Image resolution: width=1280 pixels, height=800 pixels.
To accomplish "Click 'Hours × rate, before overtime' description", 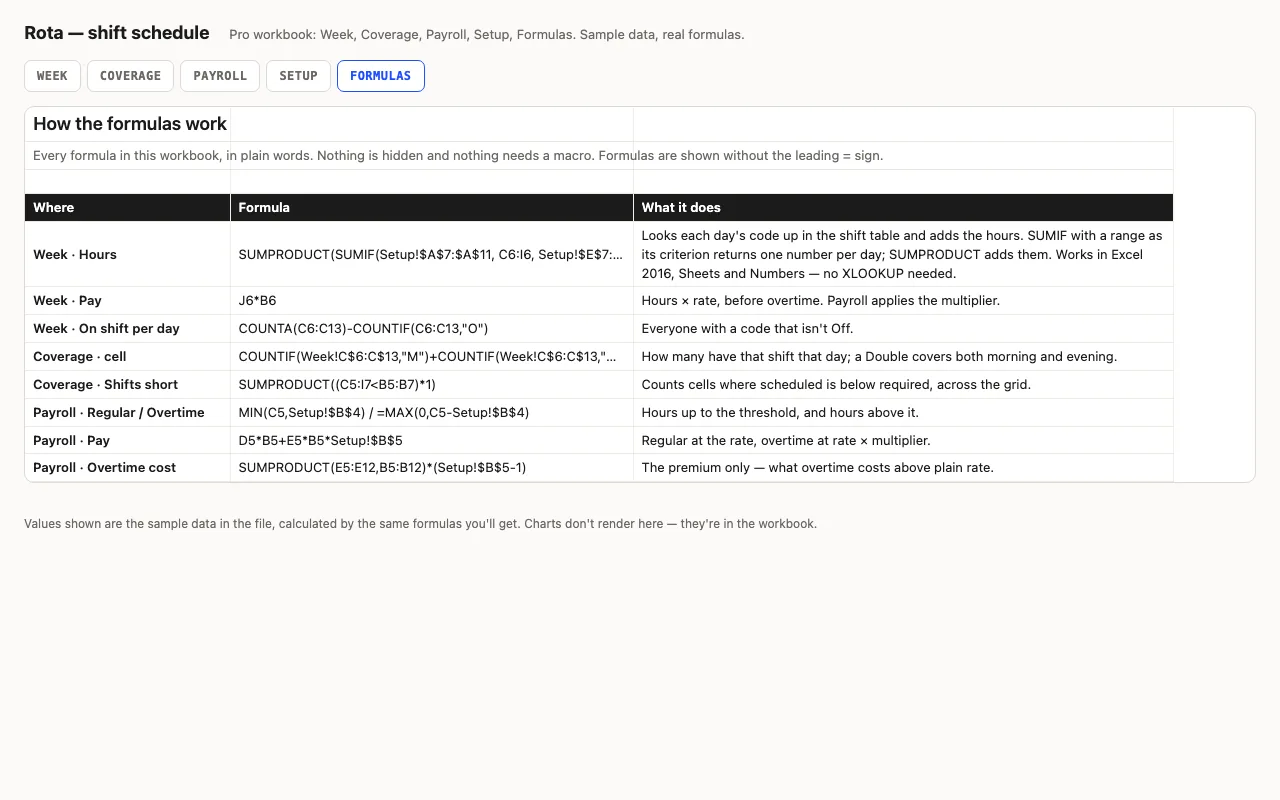I will click(x=903, y=300).
